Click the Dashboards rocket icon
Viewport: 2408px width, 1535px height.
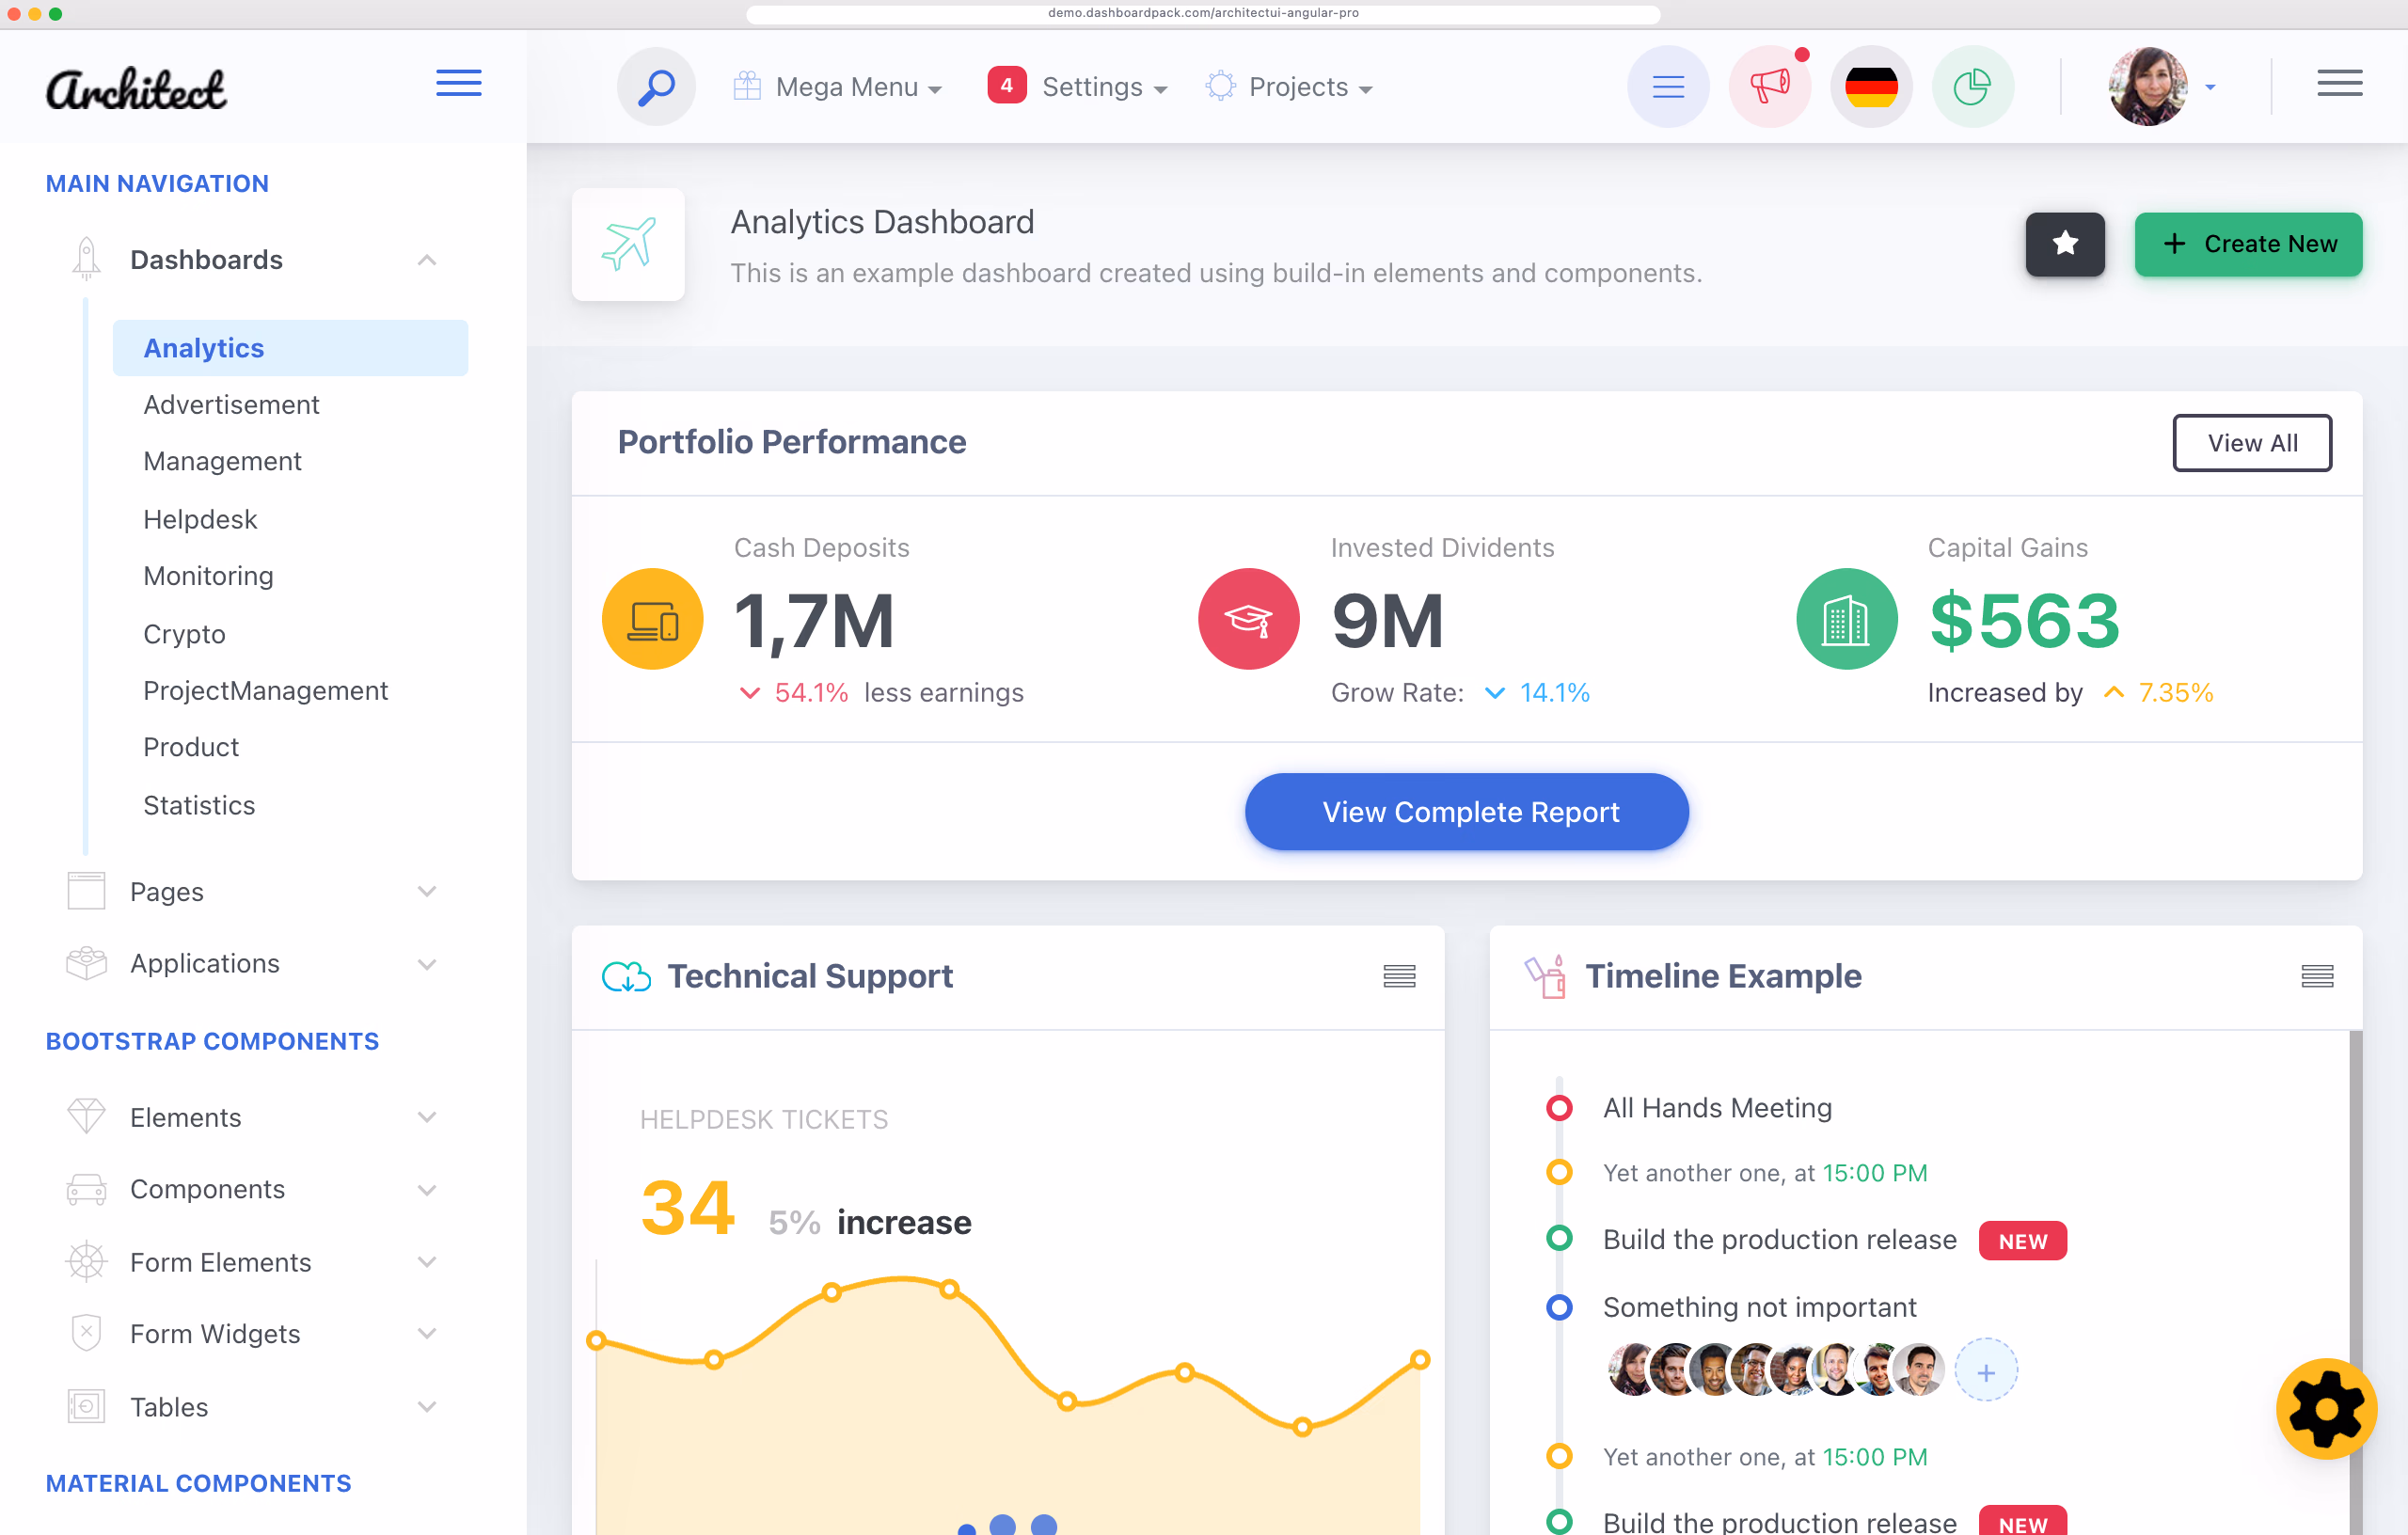[x=87, y=259]
